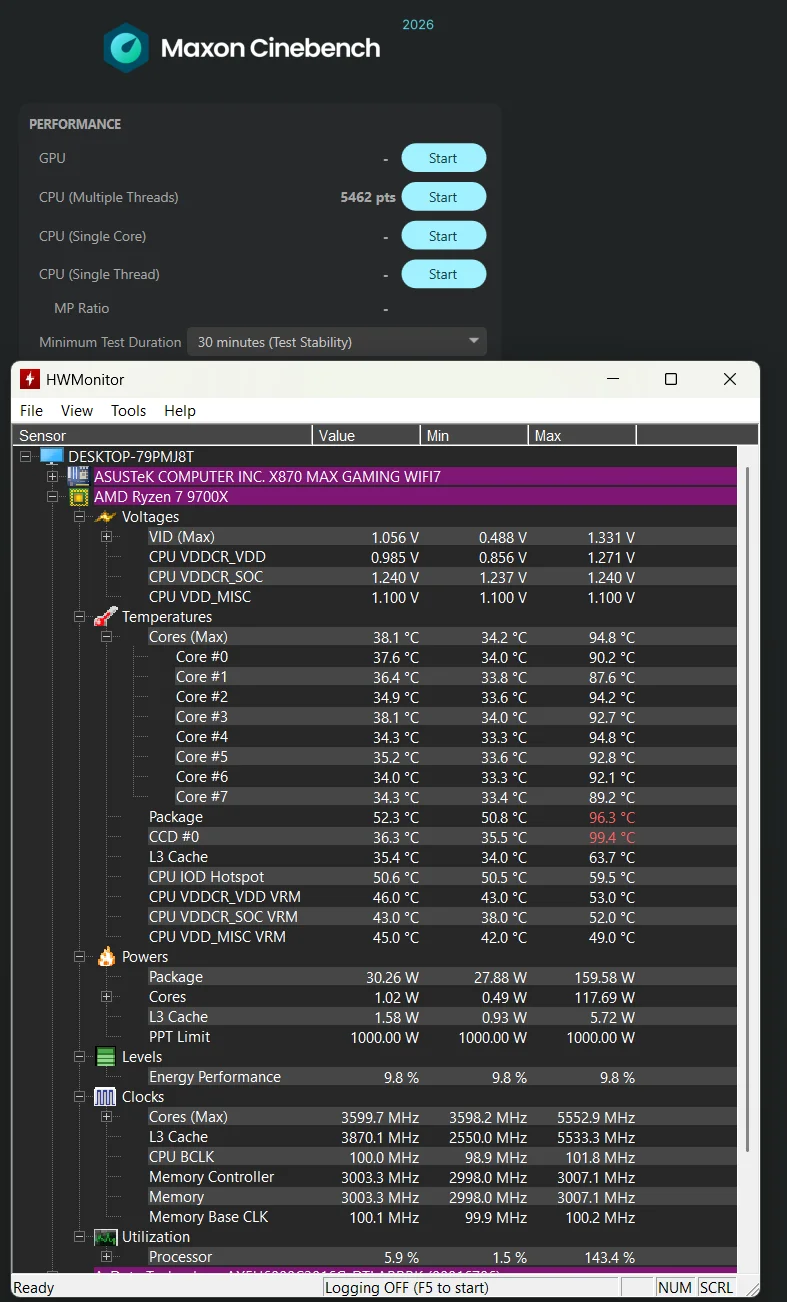Start the CPU (Multiple Threads) test
787x1302 pixels.
[x=444, y=197]
